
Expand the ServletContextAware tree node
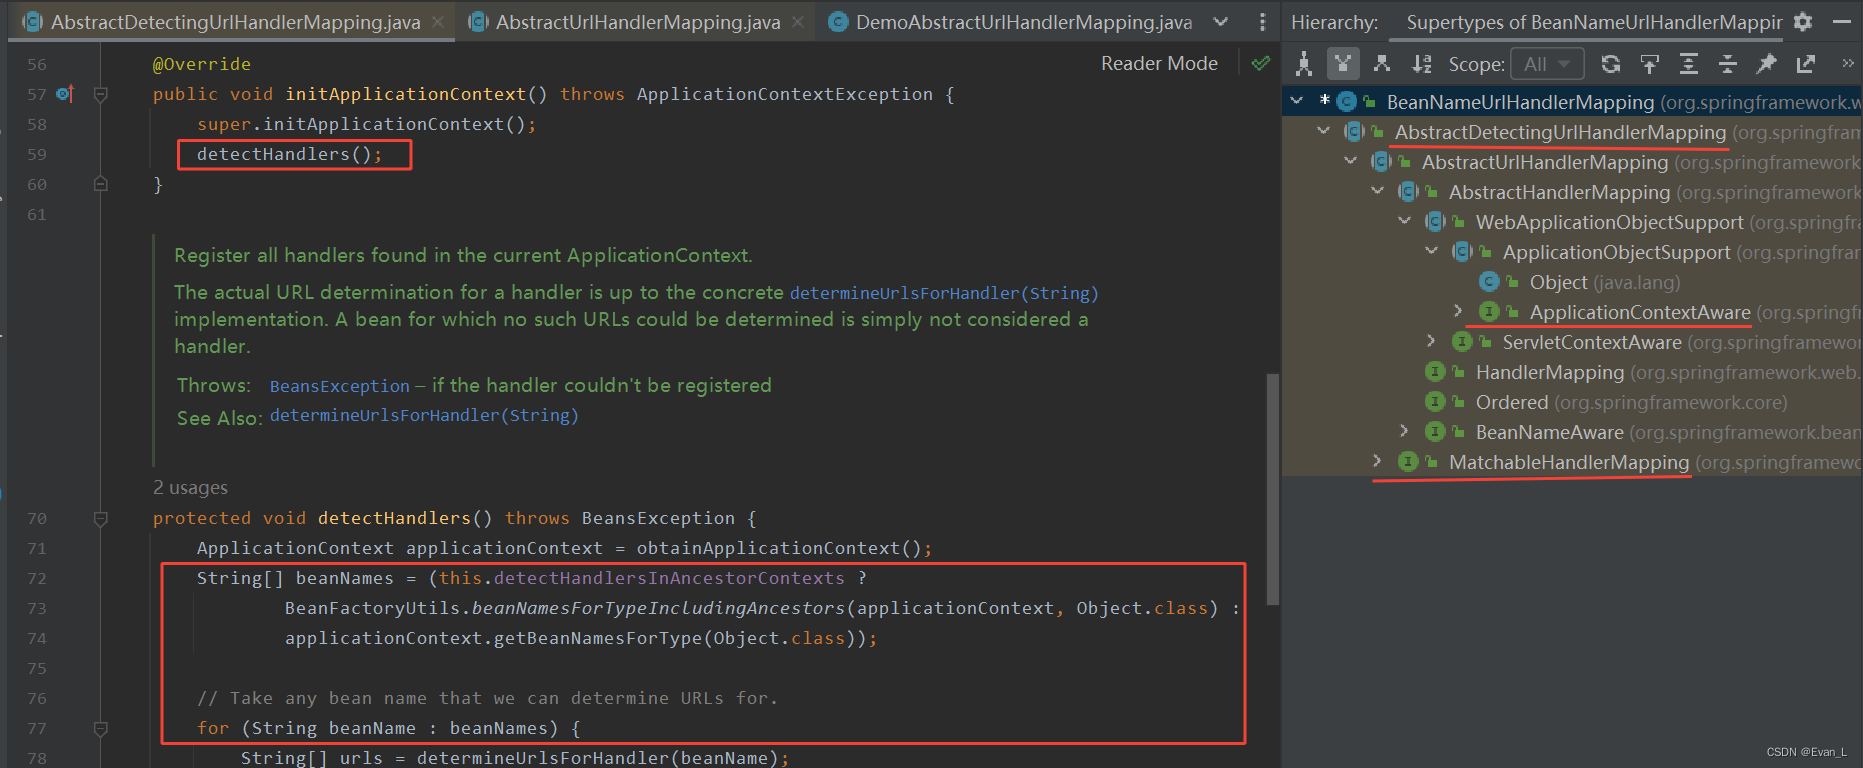click(1431, 341)
